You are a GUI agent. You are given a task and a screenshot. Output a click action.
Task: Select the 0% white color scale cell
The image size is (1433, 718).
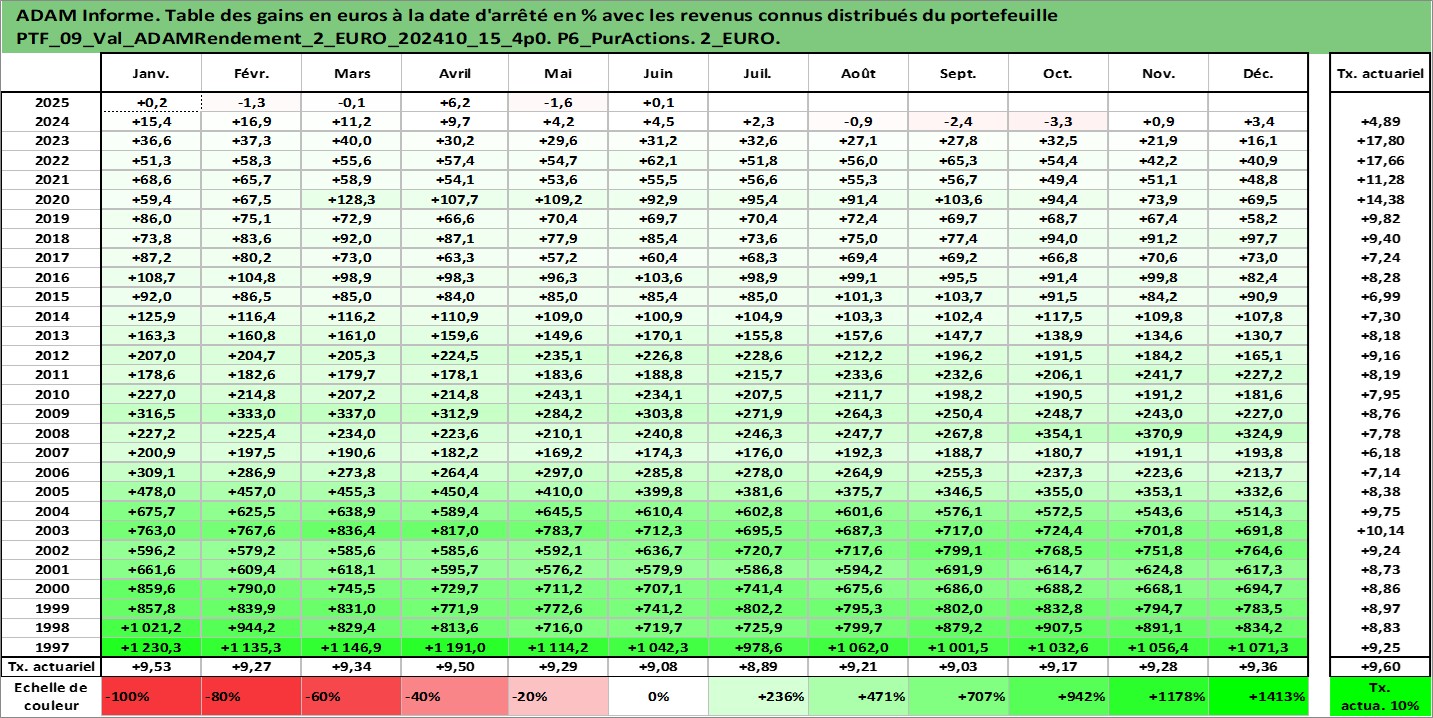pos(658,696)
